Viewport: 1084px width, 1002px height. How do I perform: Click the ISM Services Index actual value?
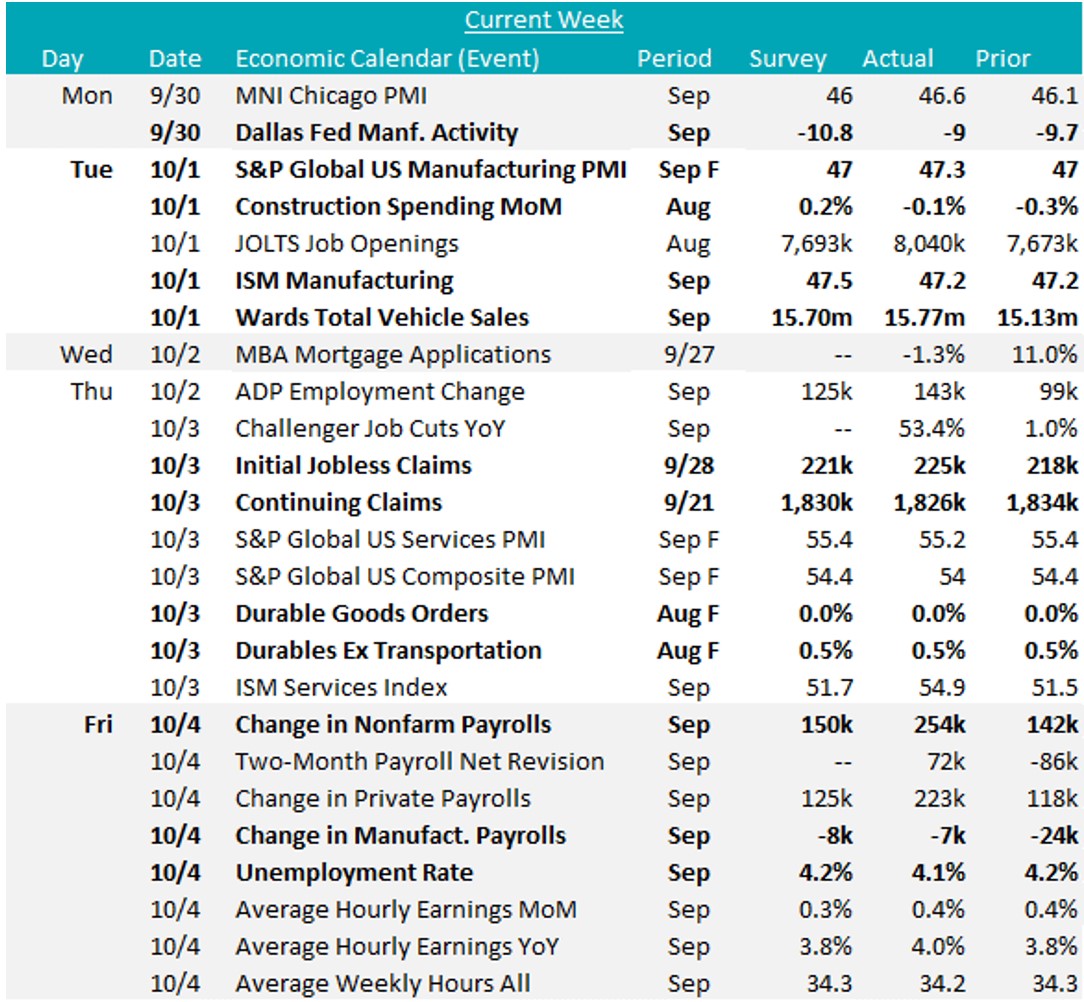pyautogui.click(x=944, y=688)
